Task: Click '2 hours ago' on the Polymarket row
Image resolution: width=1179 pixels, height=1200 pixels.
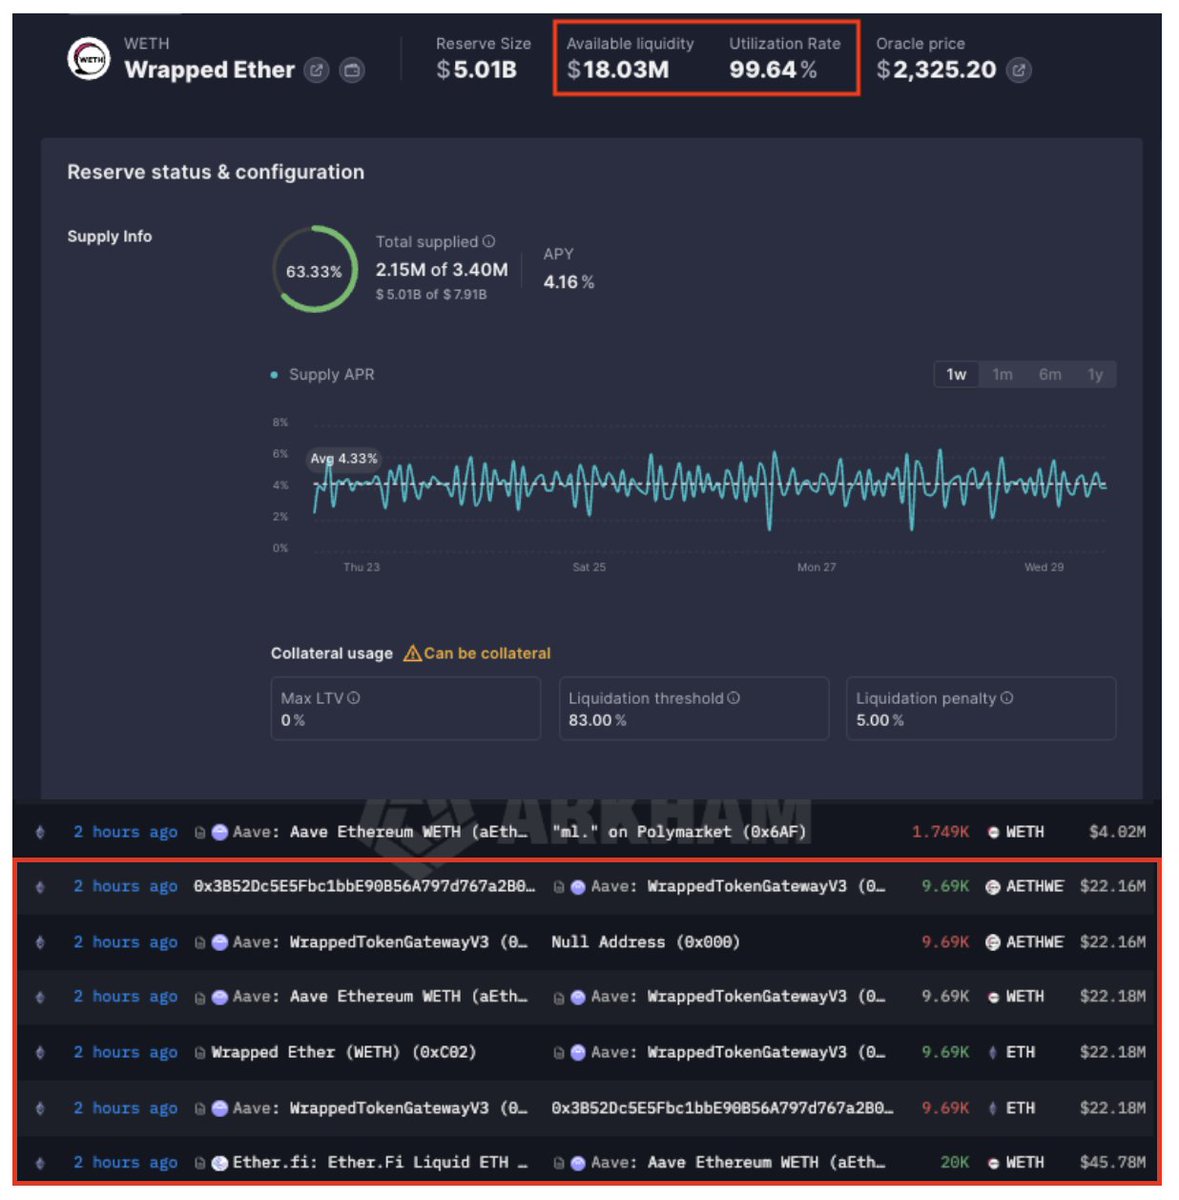Action: click(x=125, y=832)
